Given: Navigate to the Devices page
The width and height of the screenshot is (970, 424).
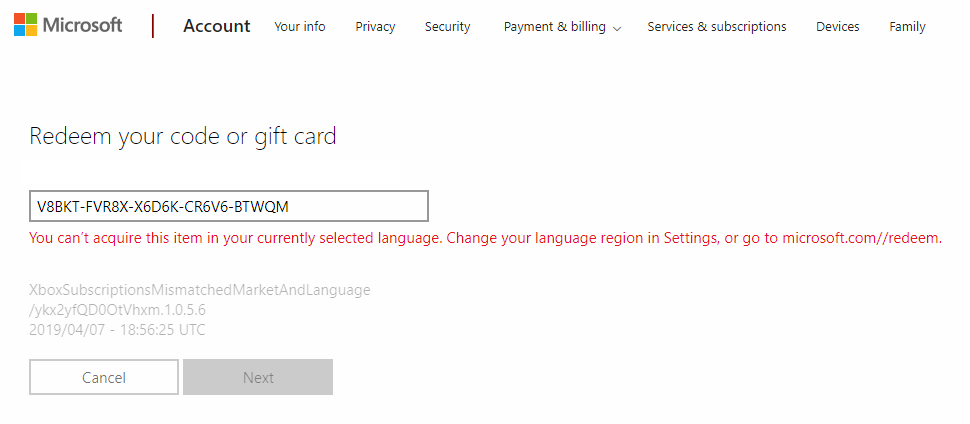Looking at the screenshot, I should pos(838,27).
